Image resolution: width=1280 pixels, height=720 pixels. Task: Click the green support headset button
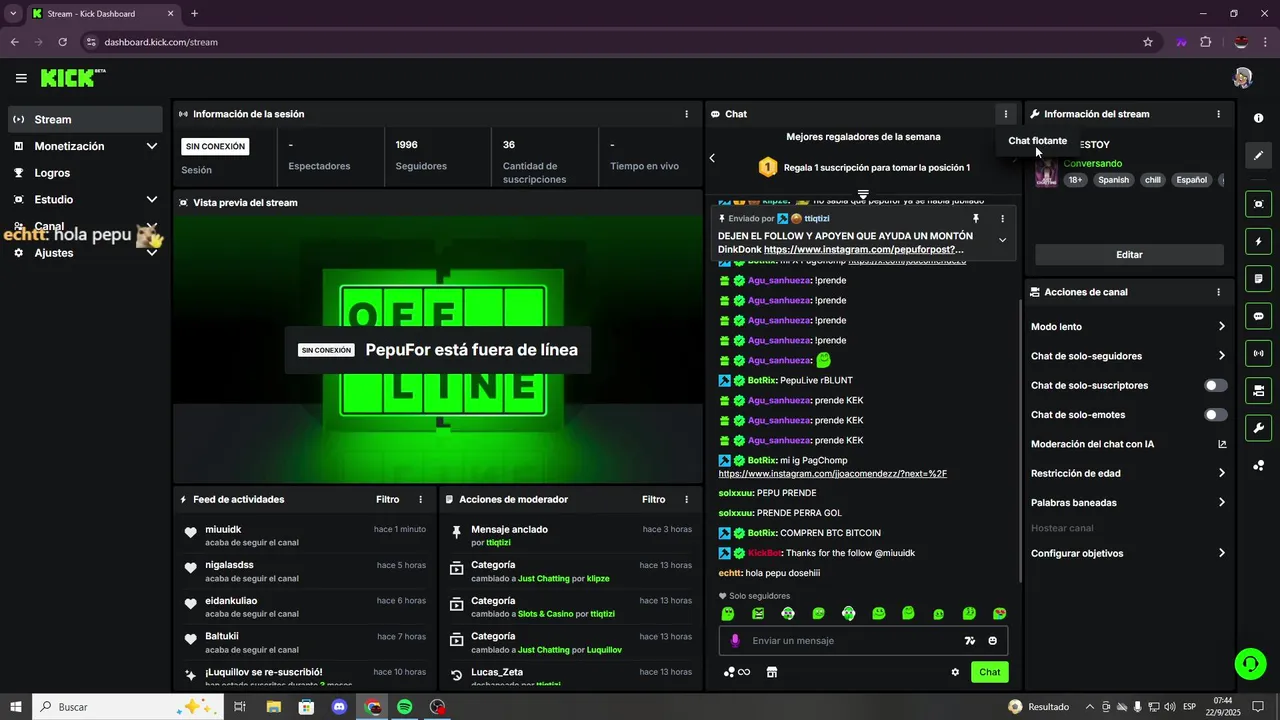click(x=1249, y=663)
